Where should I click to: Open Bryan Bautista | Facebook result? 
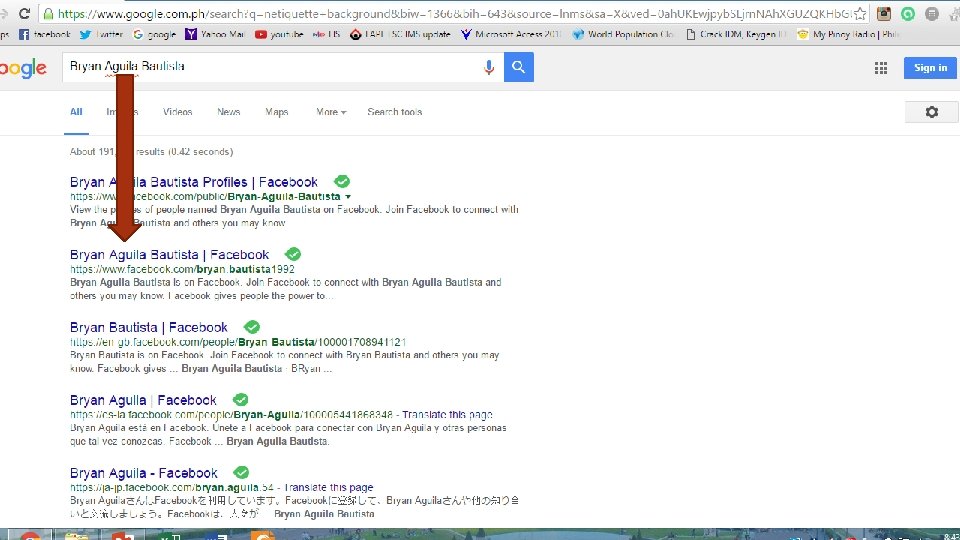pos(148,328)
